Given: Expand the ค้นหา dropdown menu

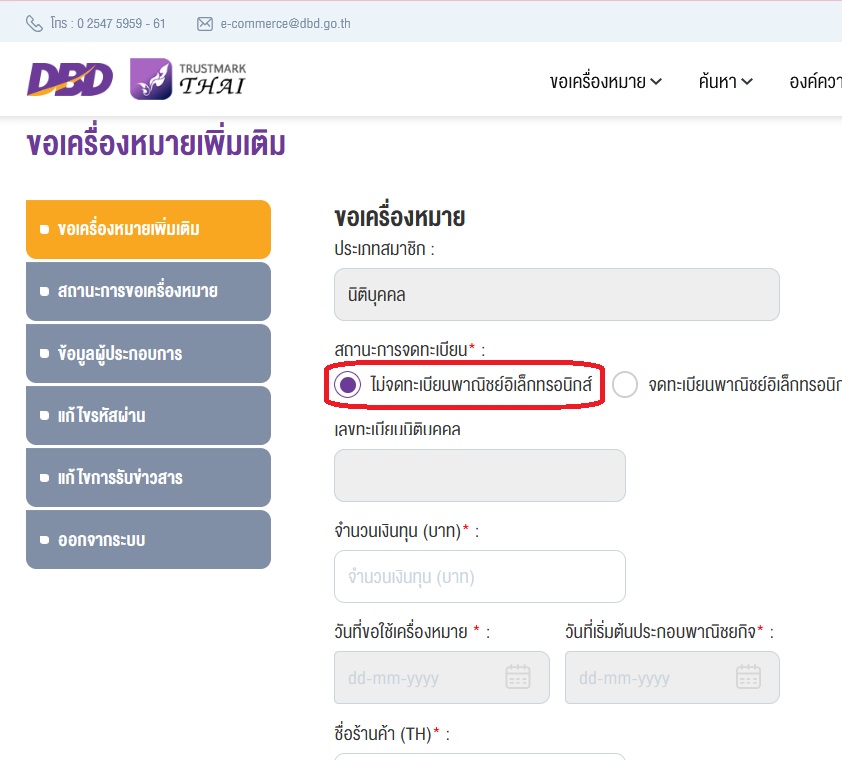Looking at the screenshot, I should pos(725,82).
